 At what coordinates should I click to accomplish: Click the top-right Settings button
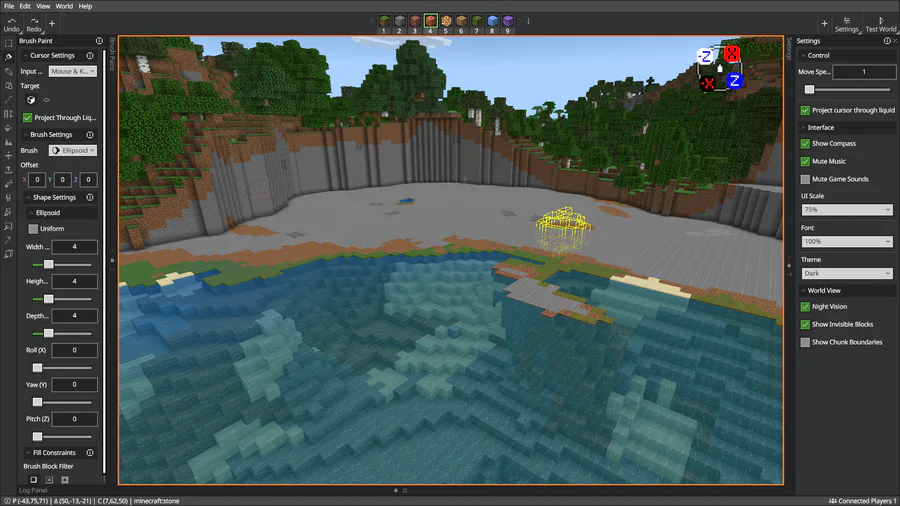point(847,25)
